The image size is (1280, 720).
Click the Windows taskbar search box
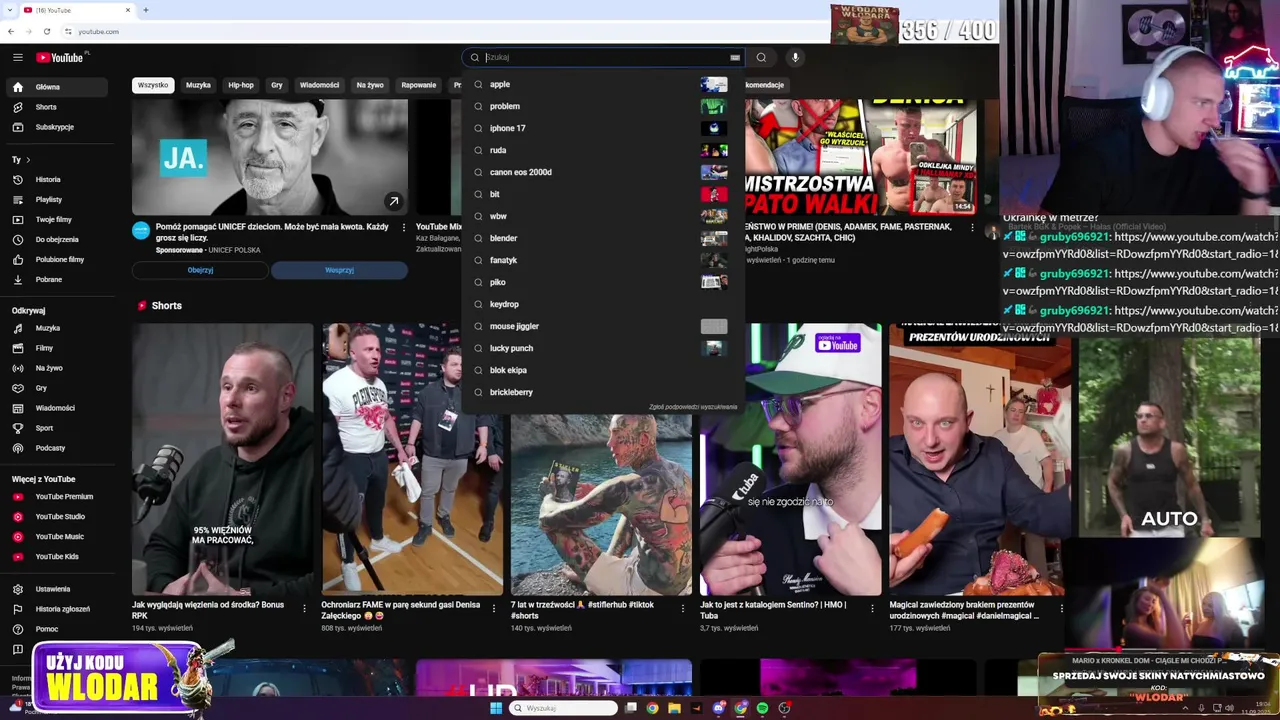pyautogui.click(x=563, y=708)
